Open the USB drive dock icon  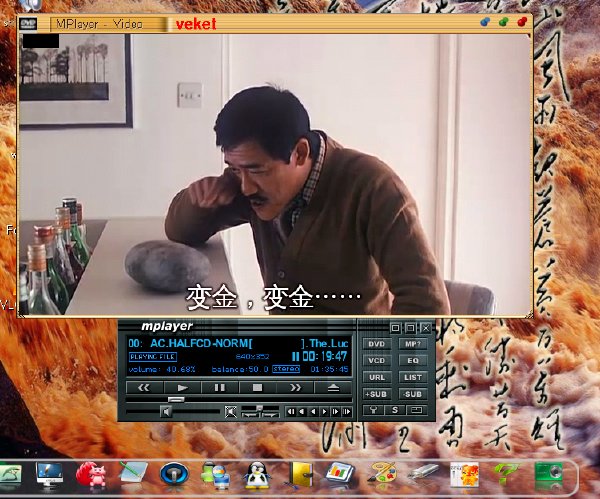(x=423, y=473)
